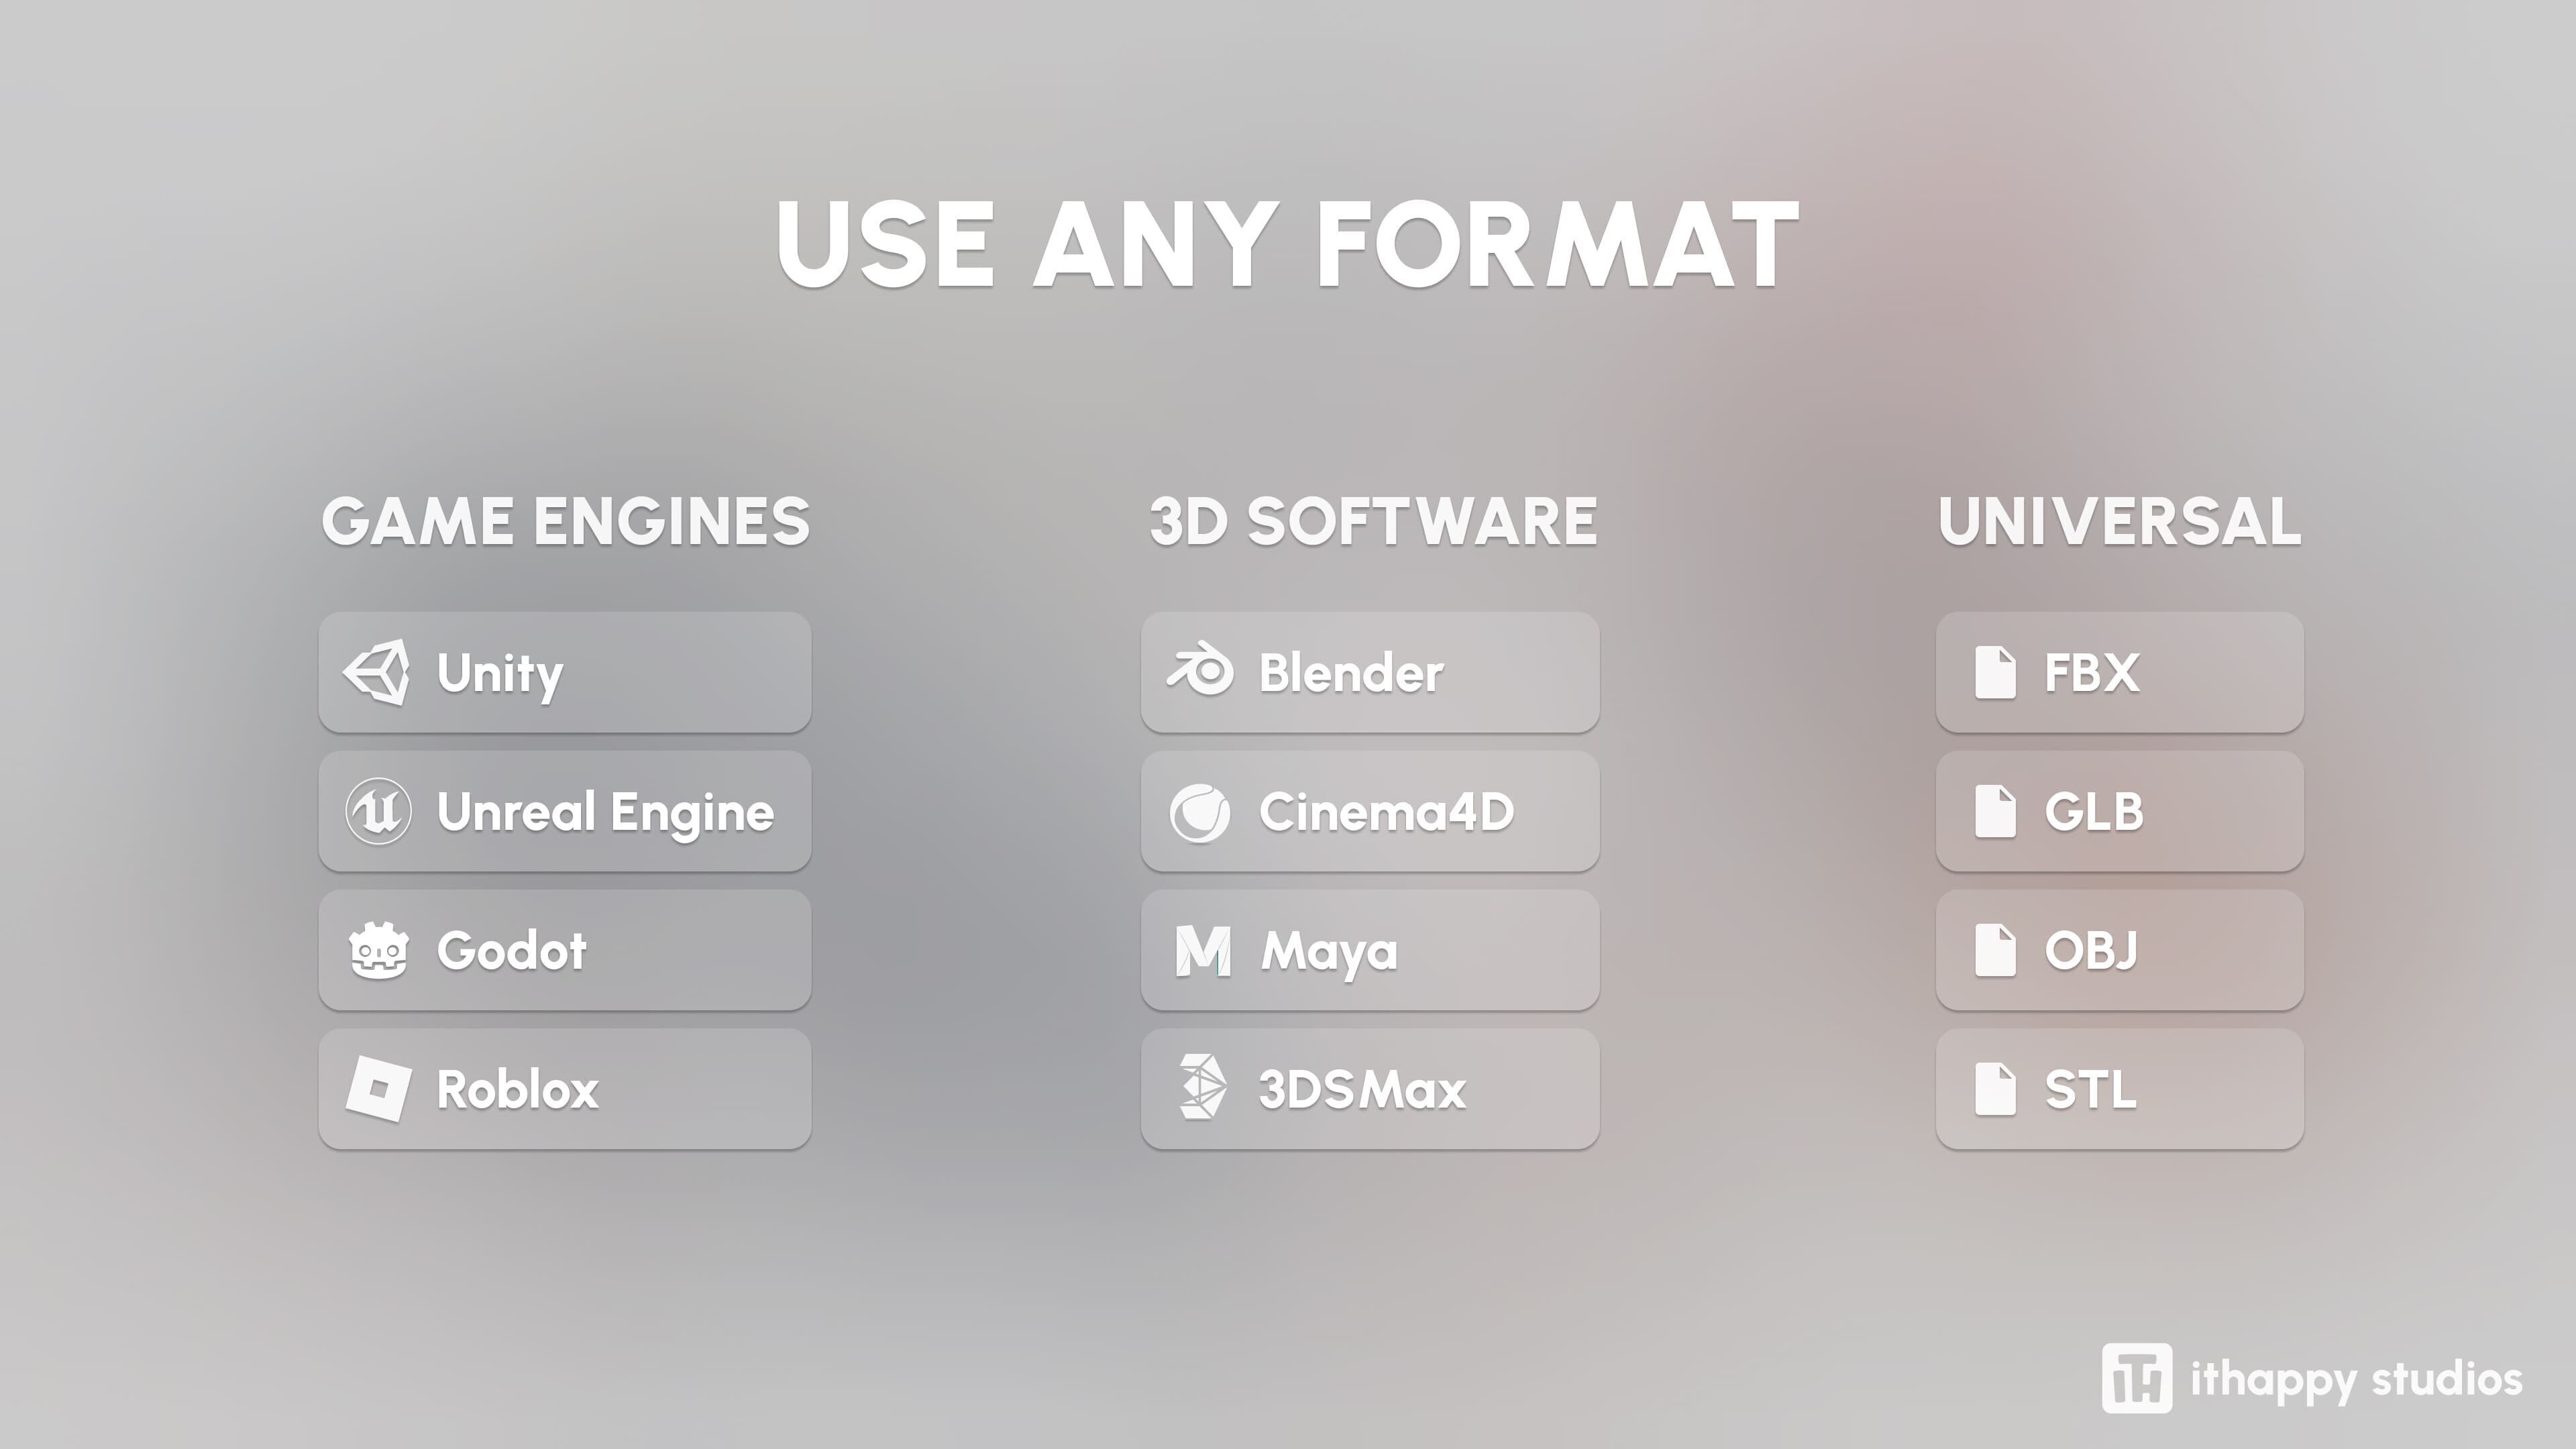Click the 3DSMax logo icon

(1201, 1087)
